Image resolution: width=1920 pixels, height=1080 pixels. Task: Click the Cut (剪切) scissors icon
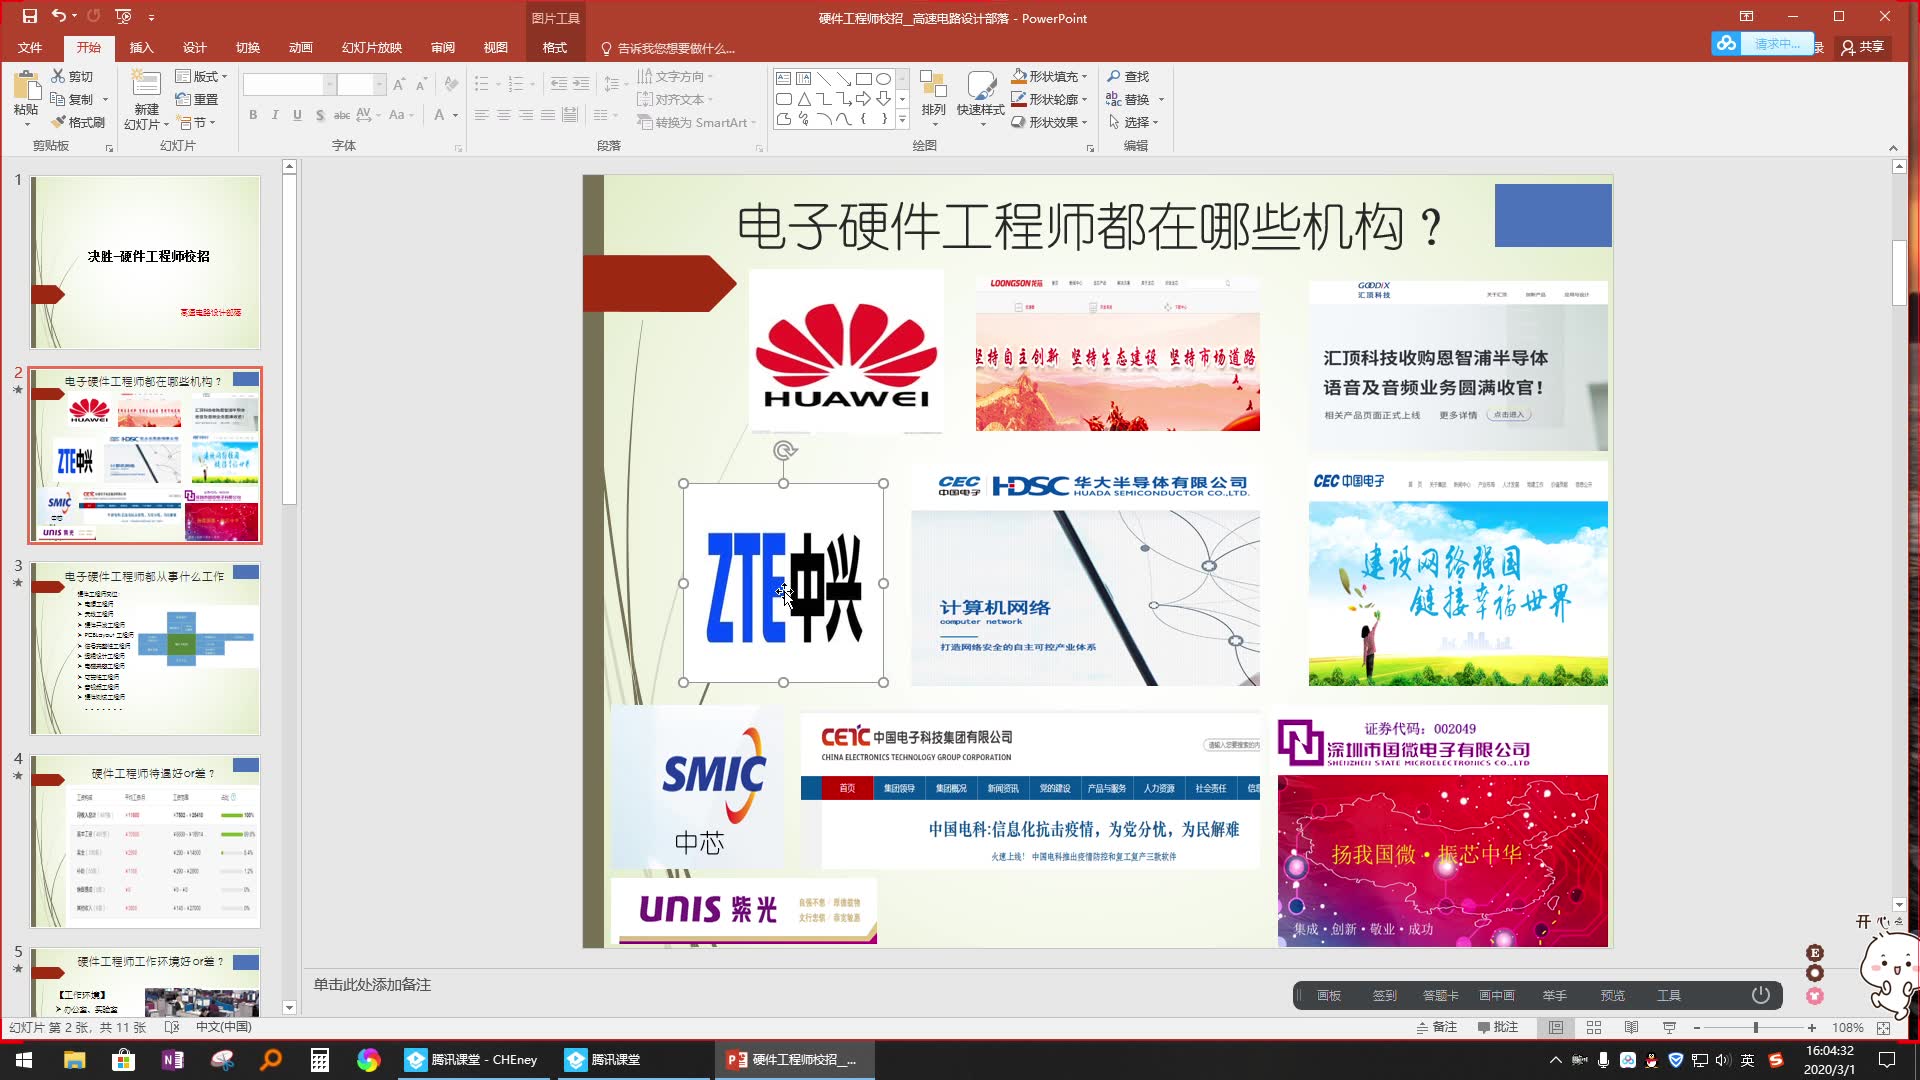[x=58, y=76]
